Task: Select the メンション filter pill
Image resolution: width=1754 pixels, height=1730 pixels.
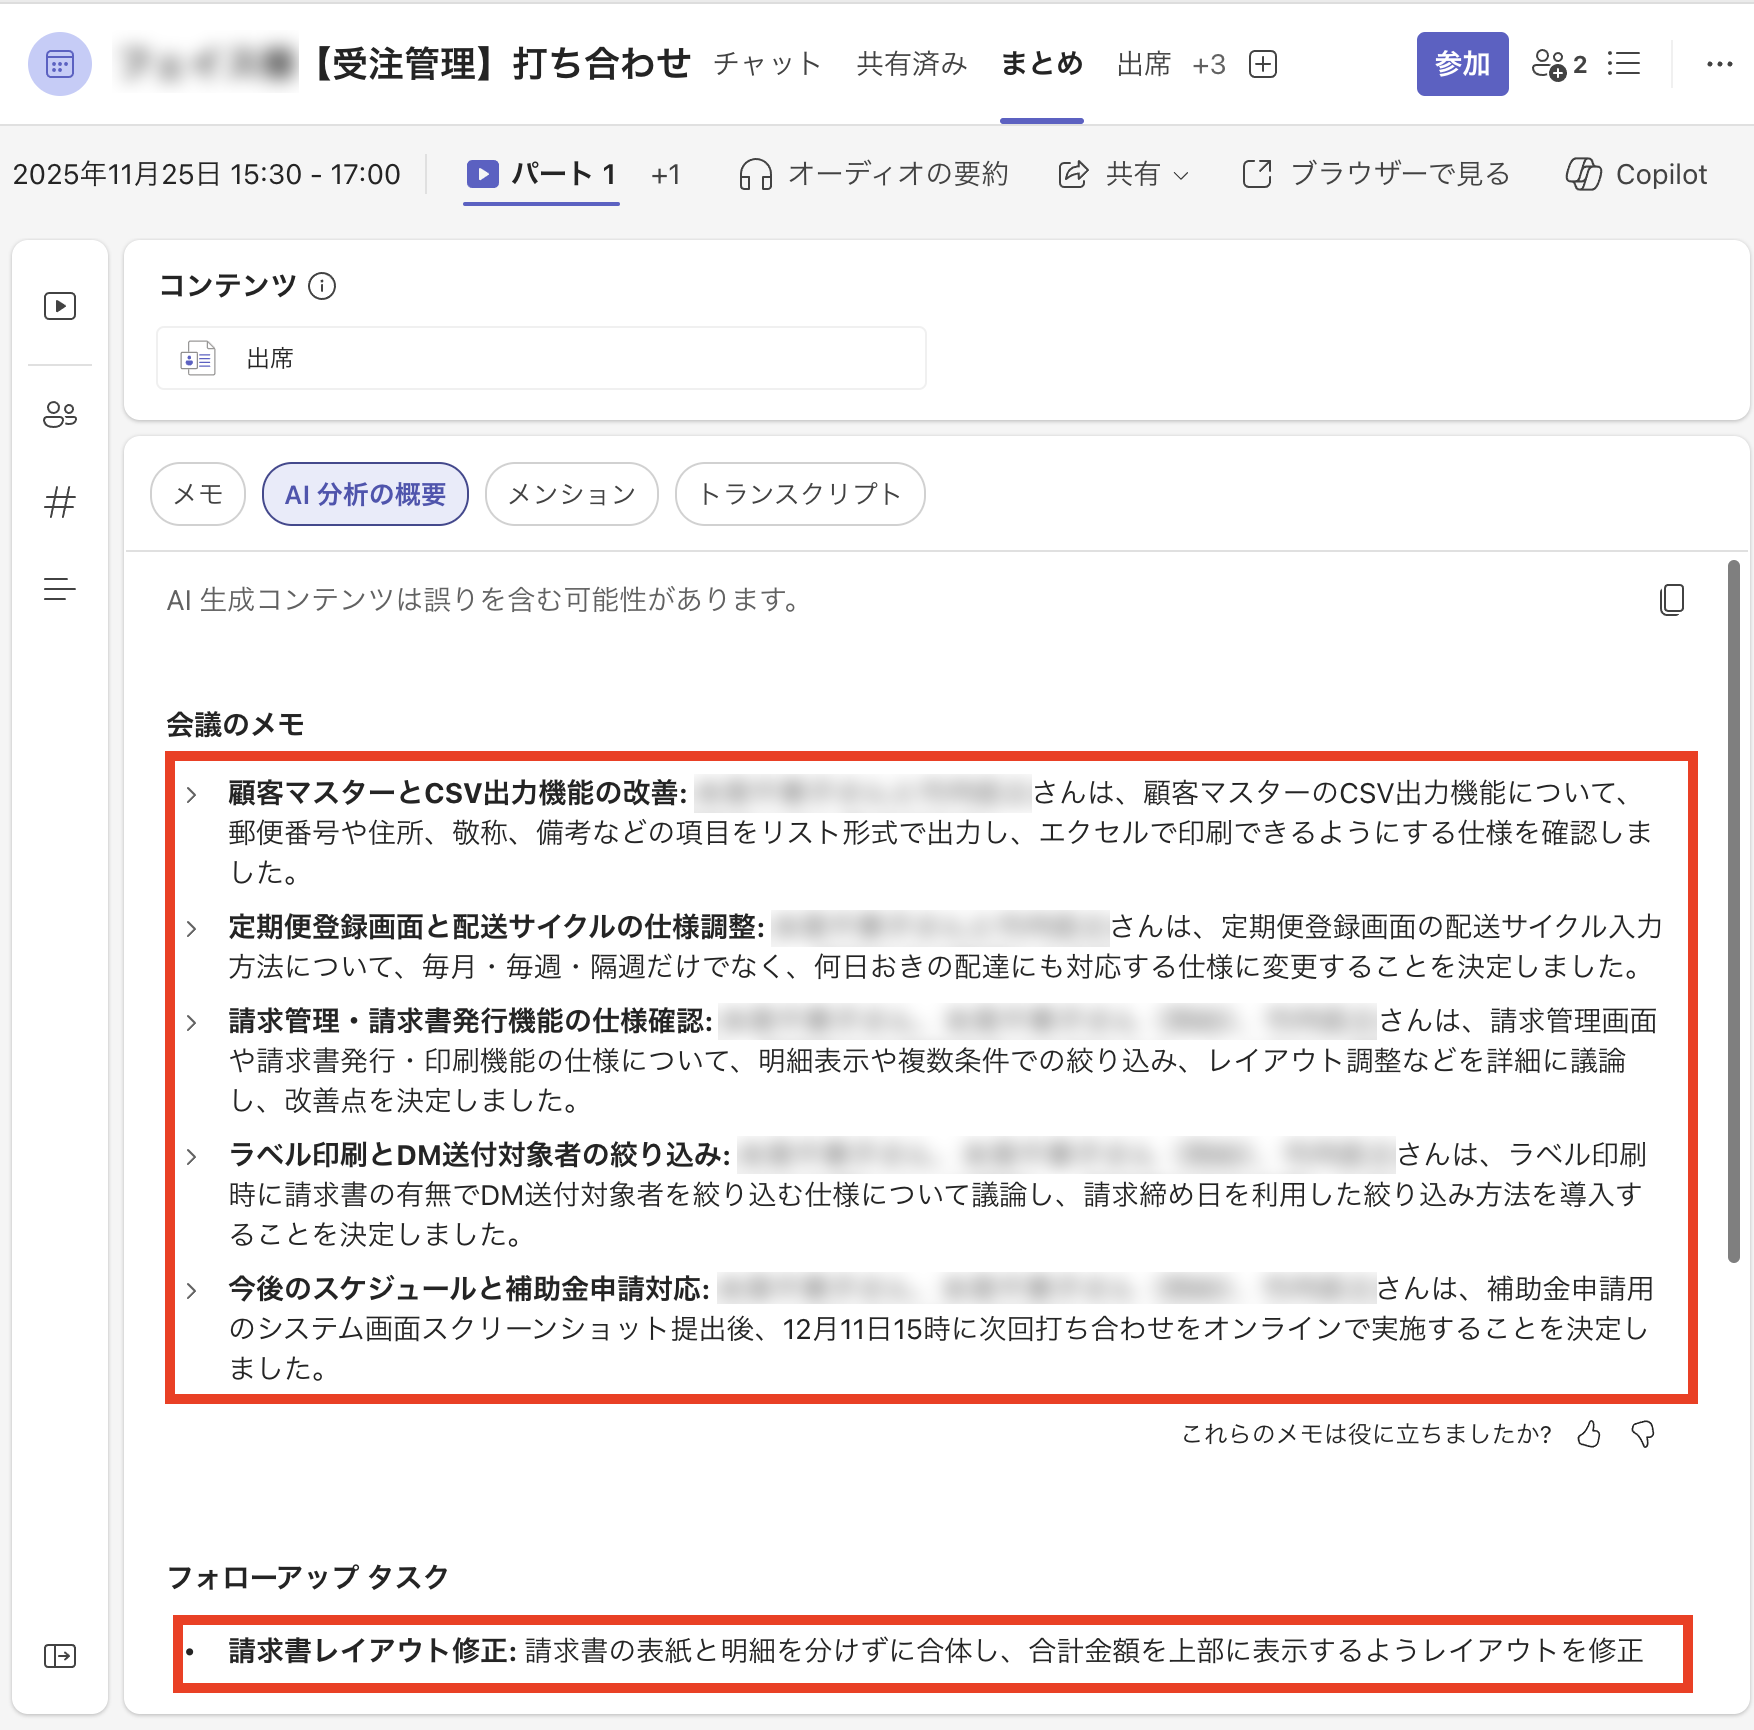Action: coord(571,494)
